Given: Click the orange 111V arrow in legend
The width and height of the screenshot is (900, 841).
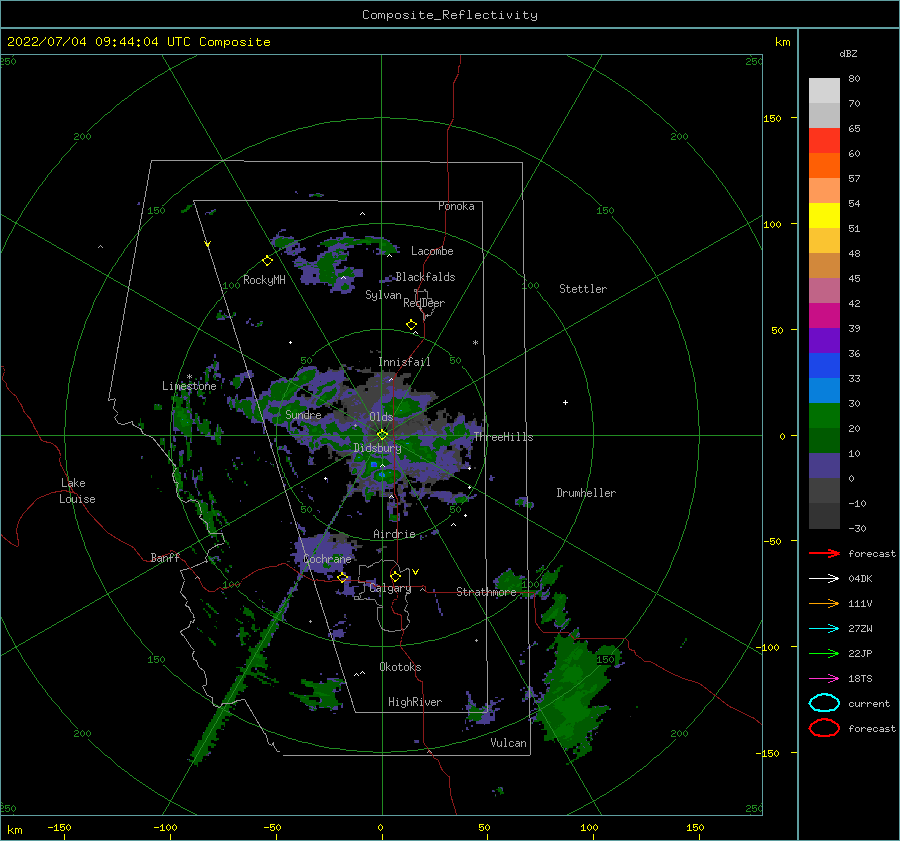Looking at the screenshot, I should pyautogui.click(x=824, y=603).
